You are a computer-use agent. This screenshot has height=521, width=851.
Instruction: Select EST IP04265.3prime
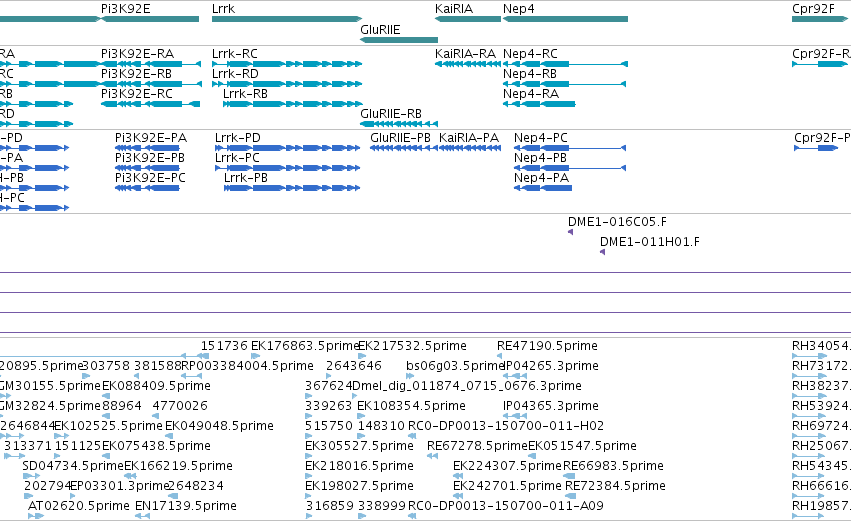pyautogui.click(x=551, y=366)
